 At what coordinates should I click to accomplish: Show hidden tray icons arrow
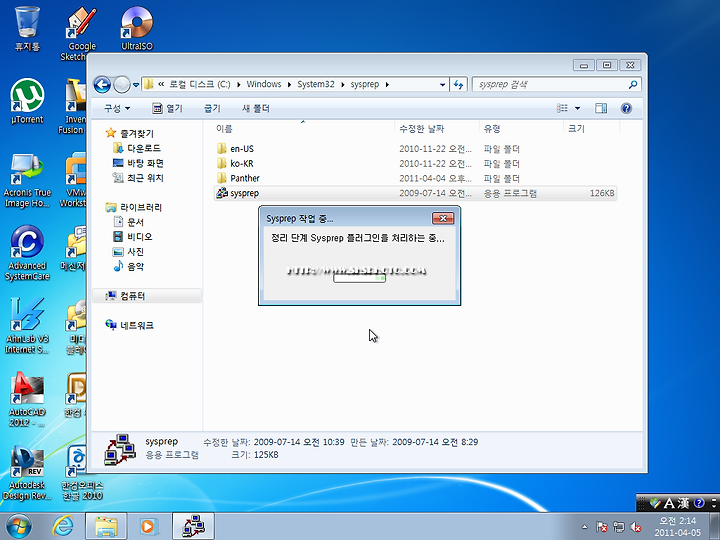pos(584,527)
